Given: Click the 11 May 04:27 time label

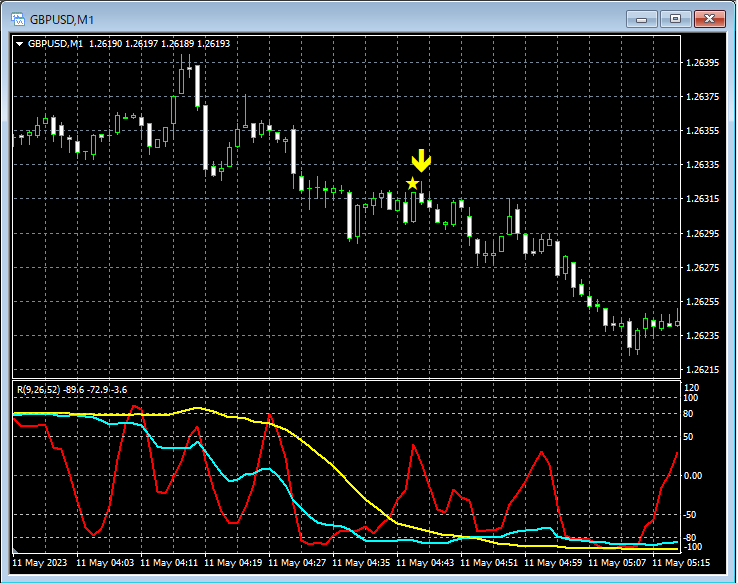Looking at the screenshot, I should coord(297,563).
